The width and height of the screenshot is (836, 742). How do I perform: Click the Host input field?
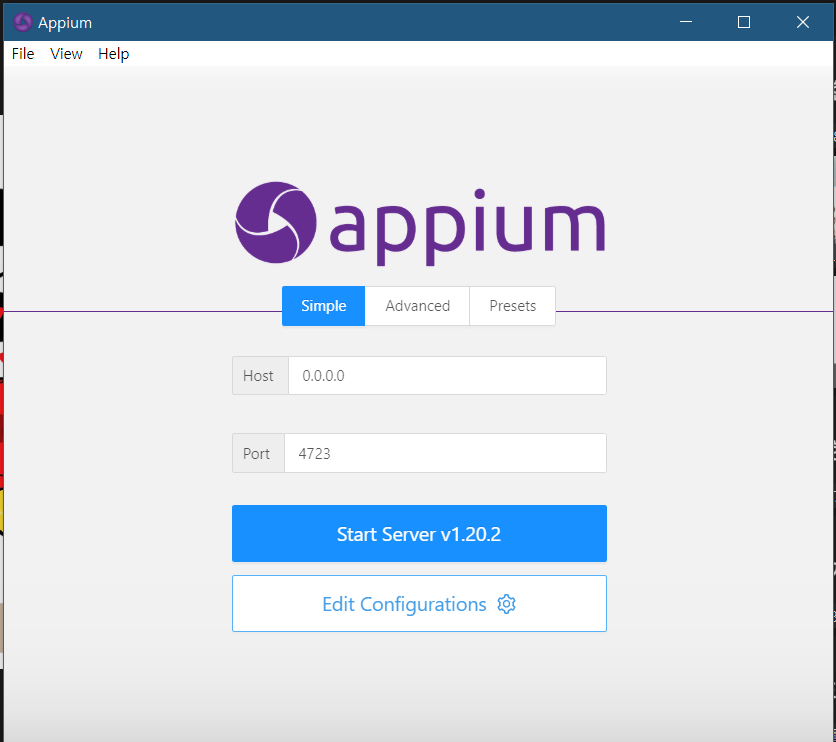447,376
